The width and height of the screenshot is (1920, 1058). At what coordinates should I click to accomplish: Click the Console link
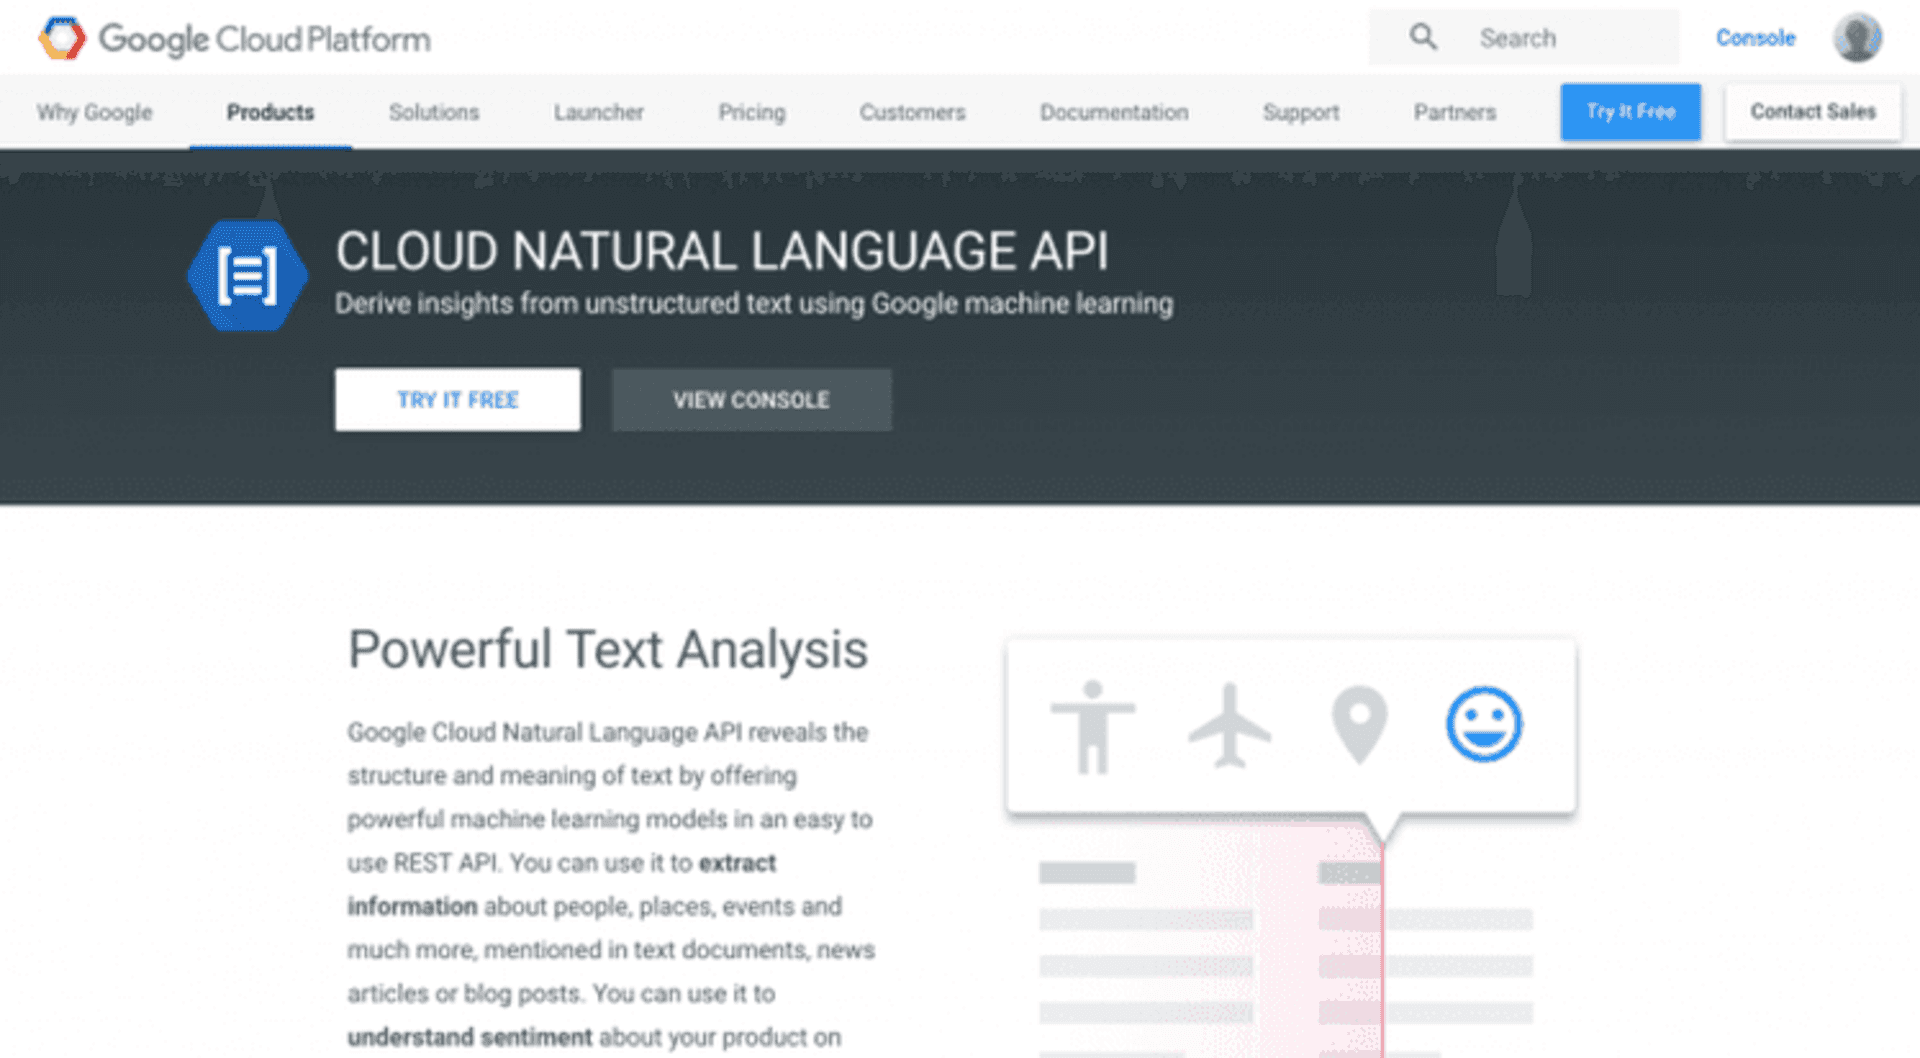[1755, 37]
